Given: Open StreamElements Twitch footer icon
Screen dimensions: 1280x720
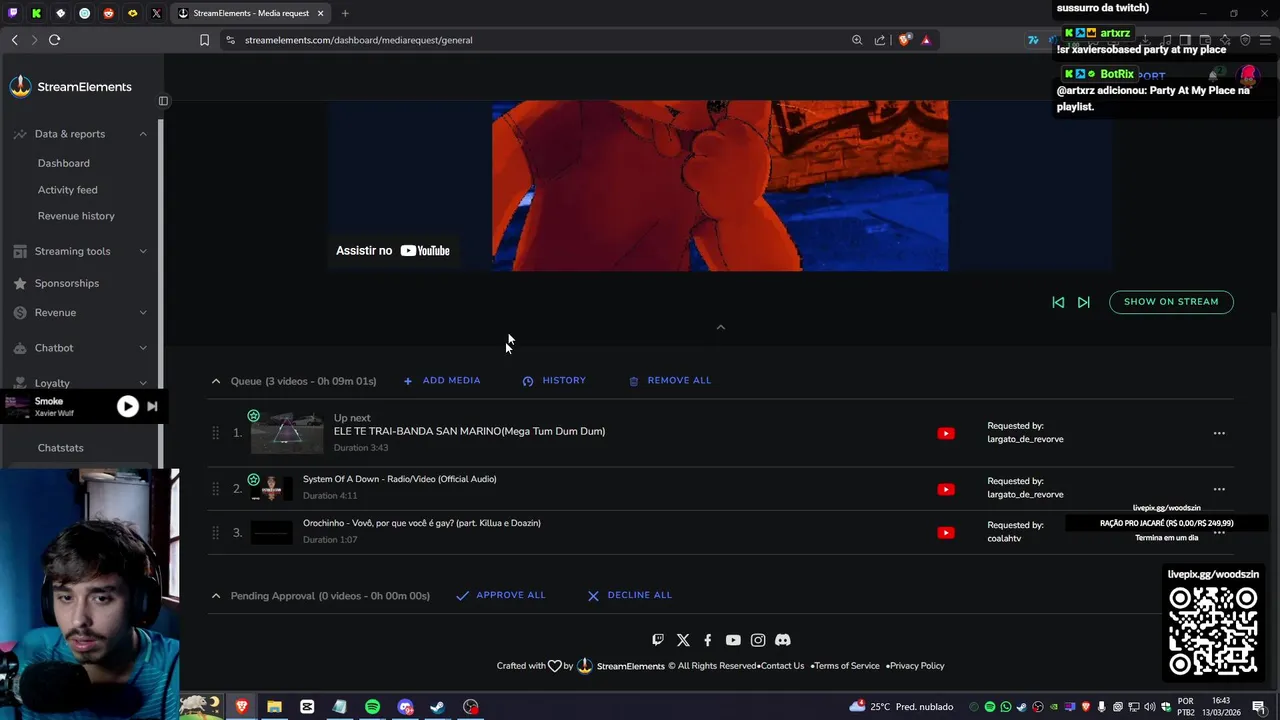Looking at the screenshot, I should click(658, 640).
